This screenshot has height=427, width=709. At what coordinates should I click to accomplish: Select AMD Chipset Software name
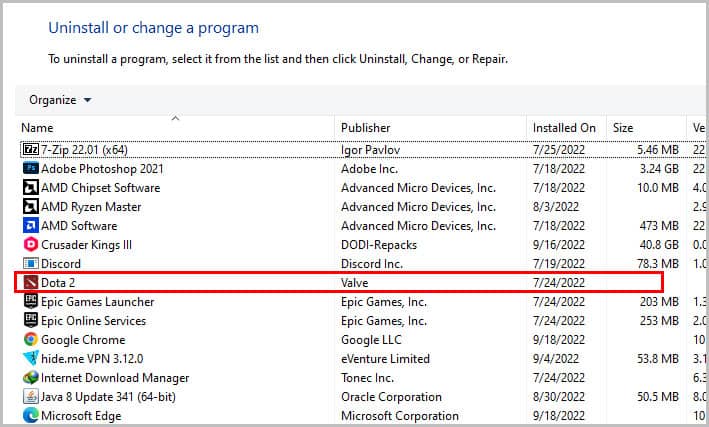tap(100, 187)
